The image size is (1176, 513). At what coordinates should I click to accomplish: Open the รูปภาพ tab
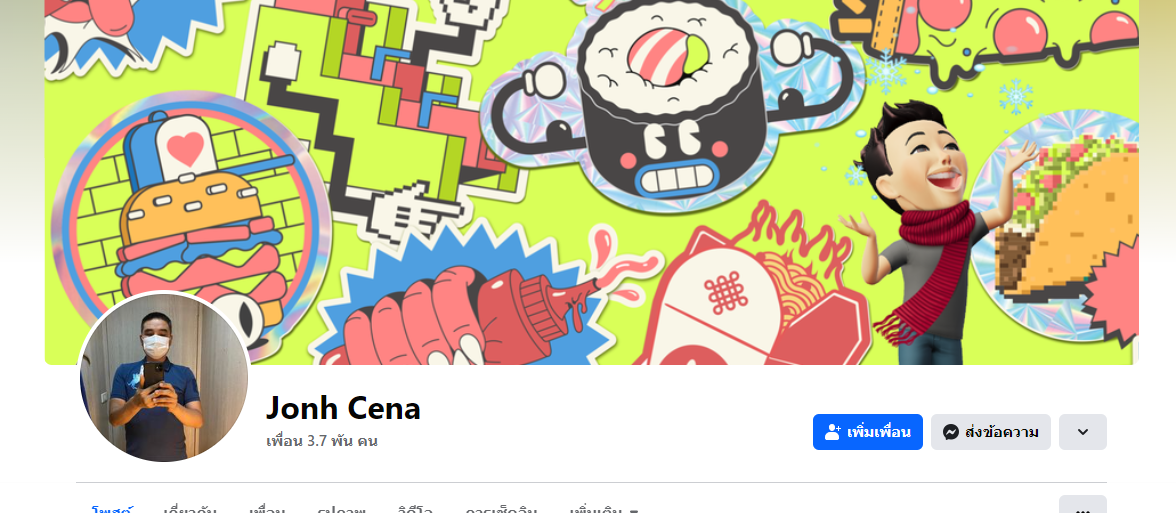coord(340,508)
